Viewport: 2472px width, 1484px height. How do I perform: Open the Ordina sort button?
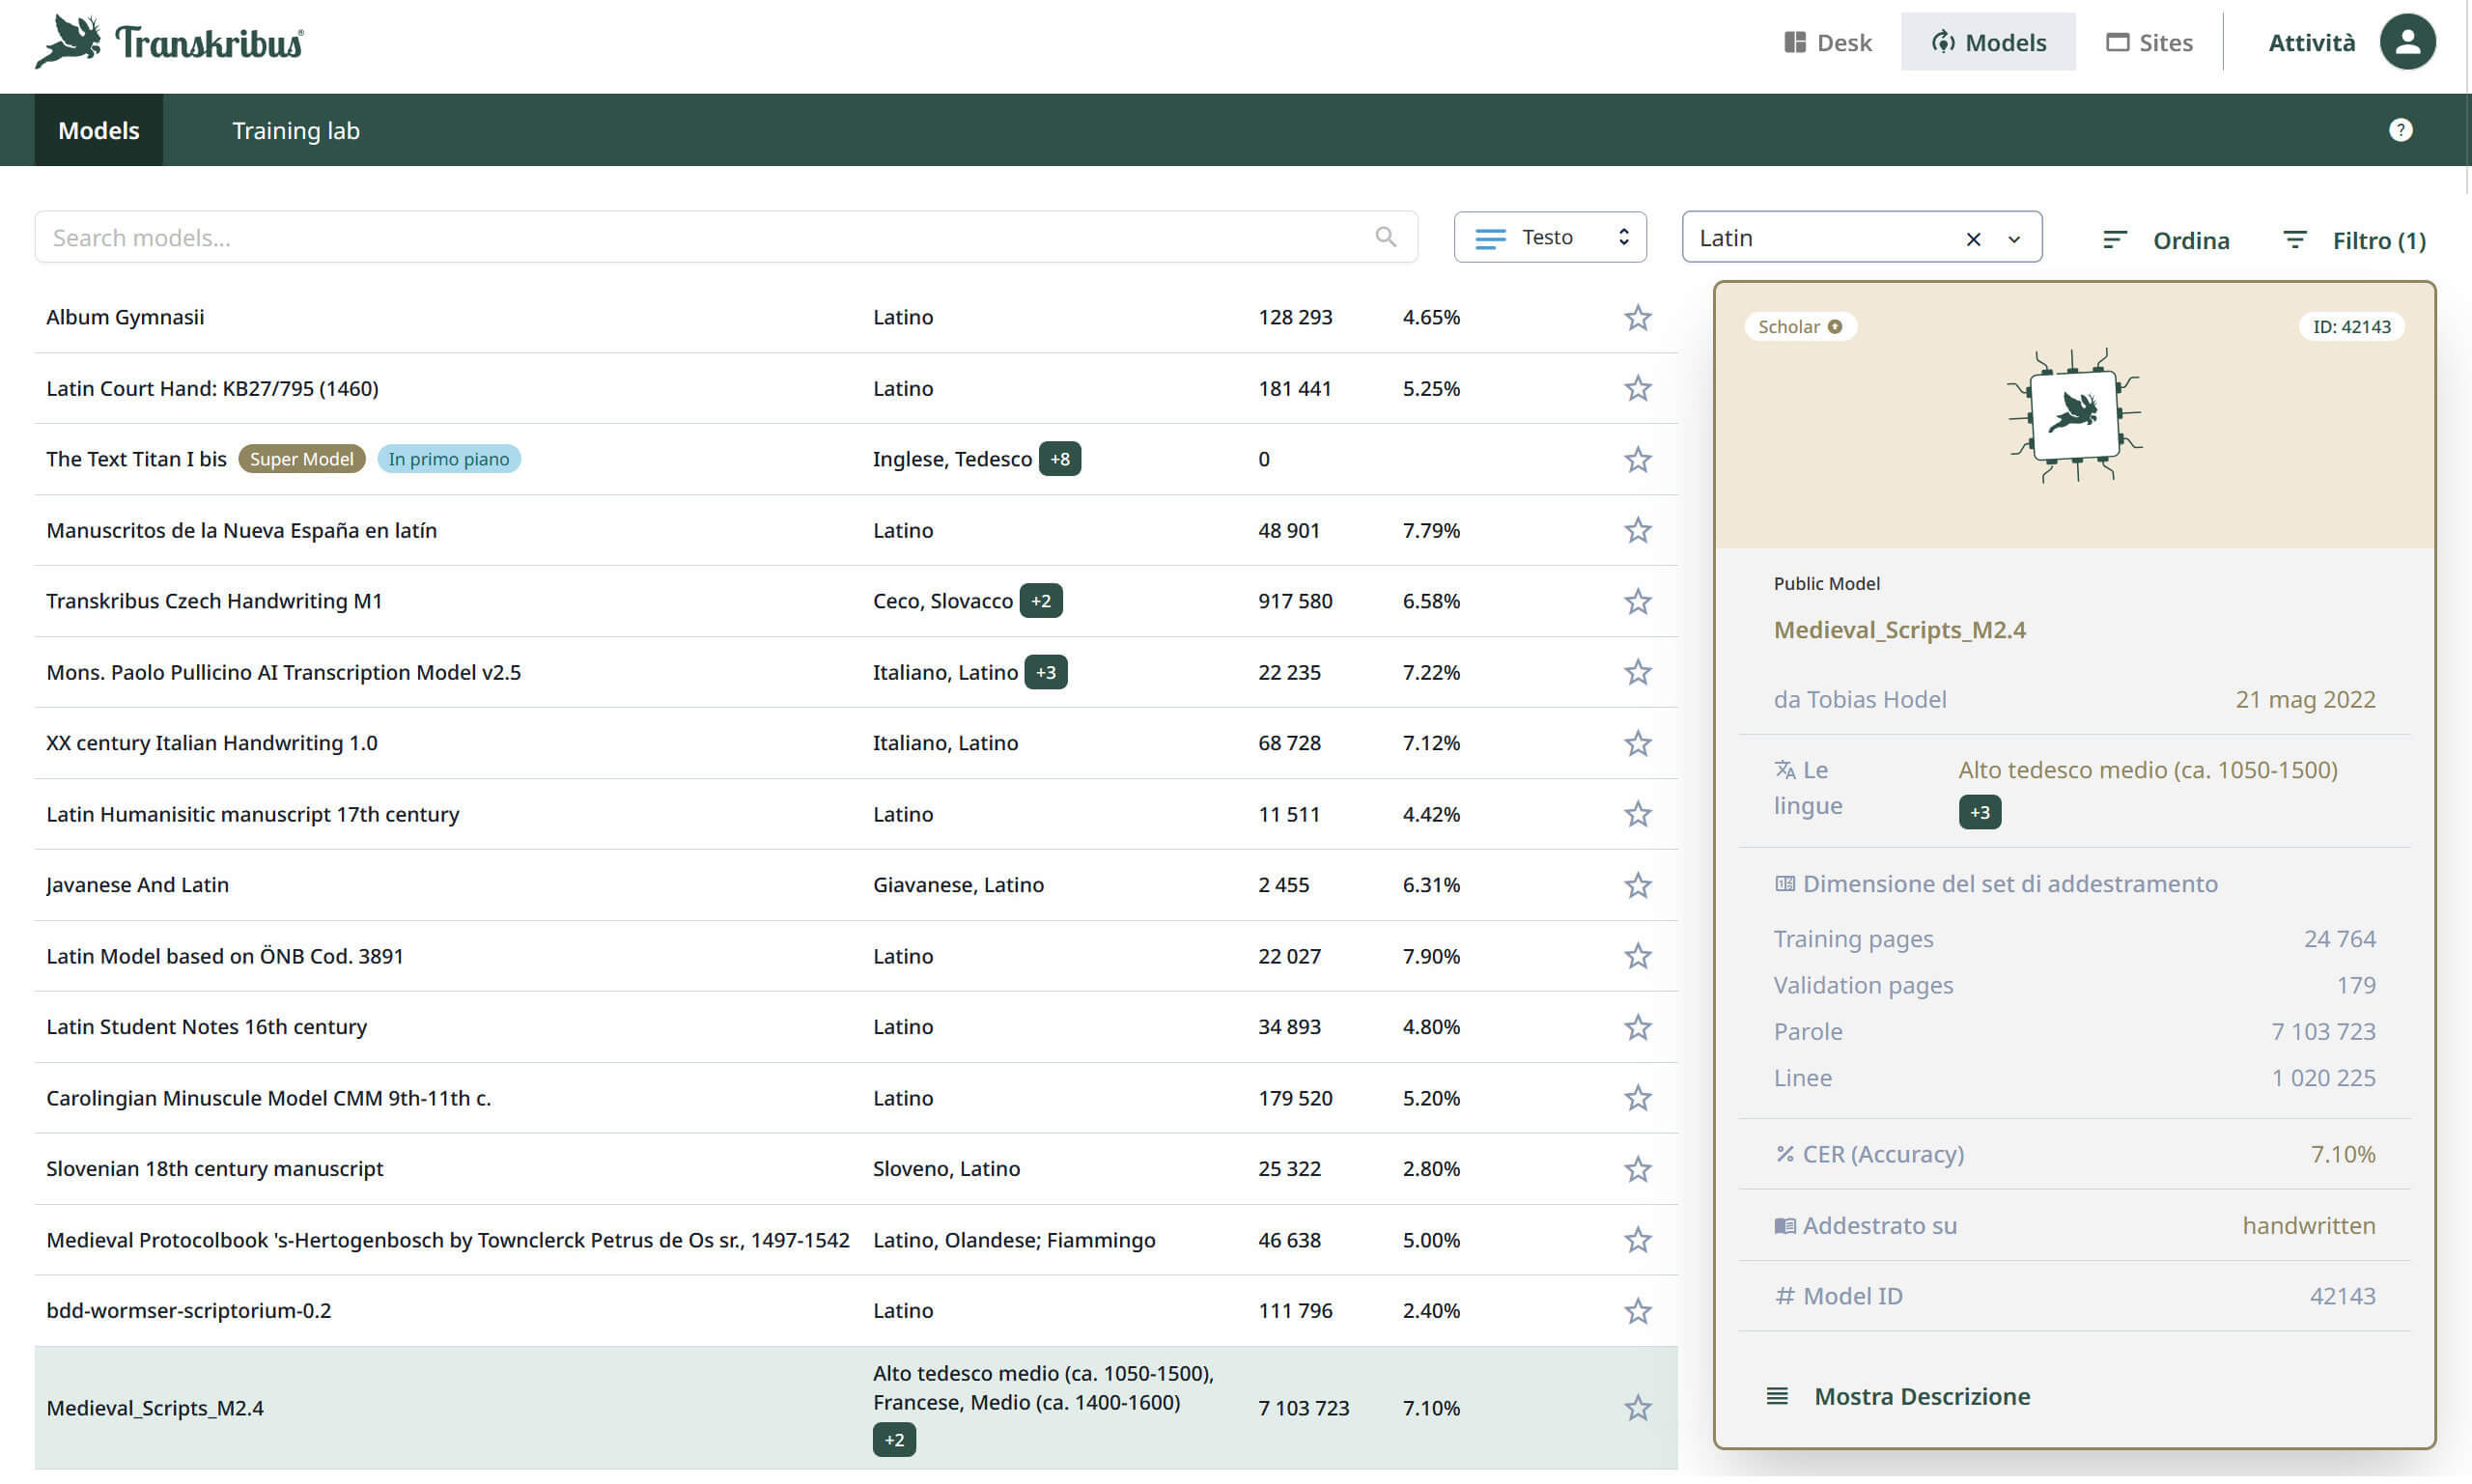click(2165, 240)
